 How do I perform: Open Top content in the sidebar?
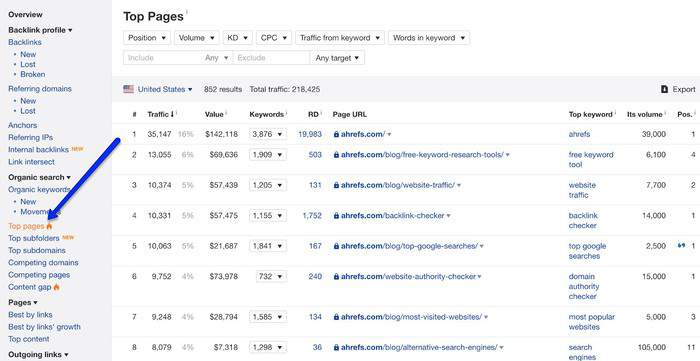(x=29, y=339)
